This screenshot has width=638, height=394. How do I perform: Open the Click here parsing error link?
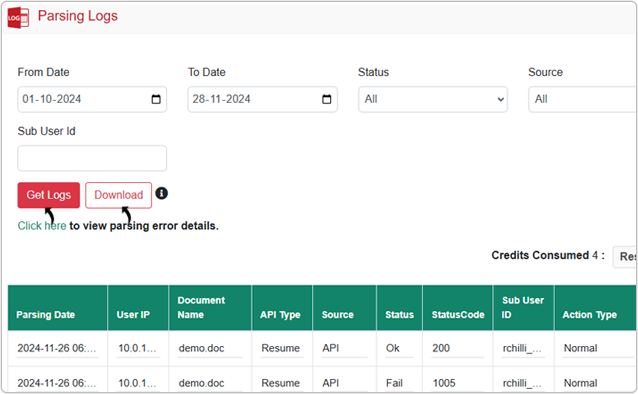tap(42, 226)
